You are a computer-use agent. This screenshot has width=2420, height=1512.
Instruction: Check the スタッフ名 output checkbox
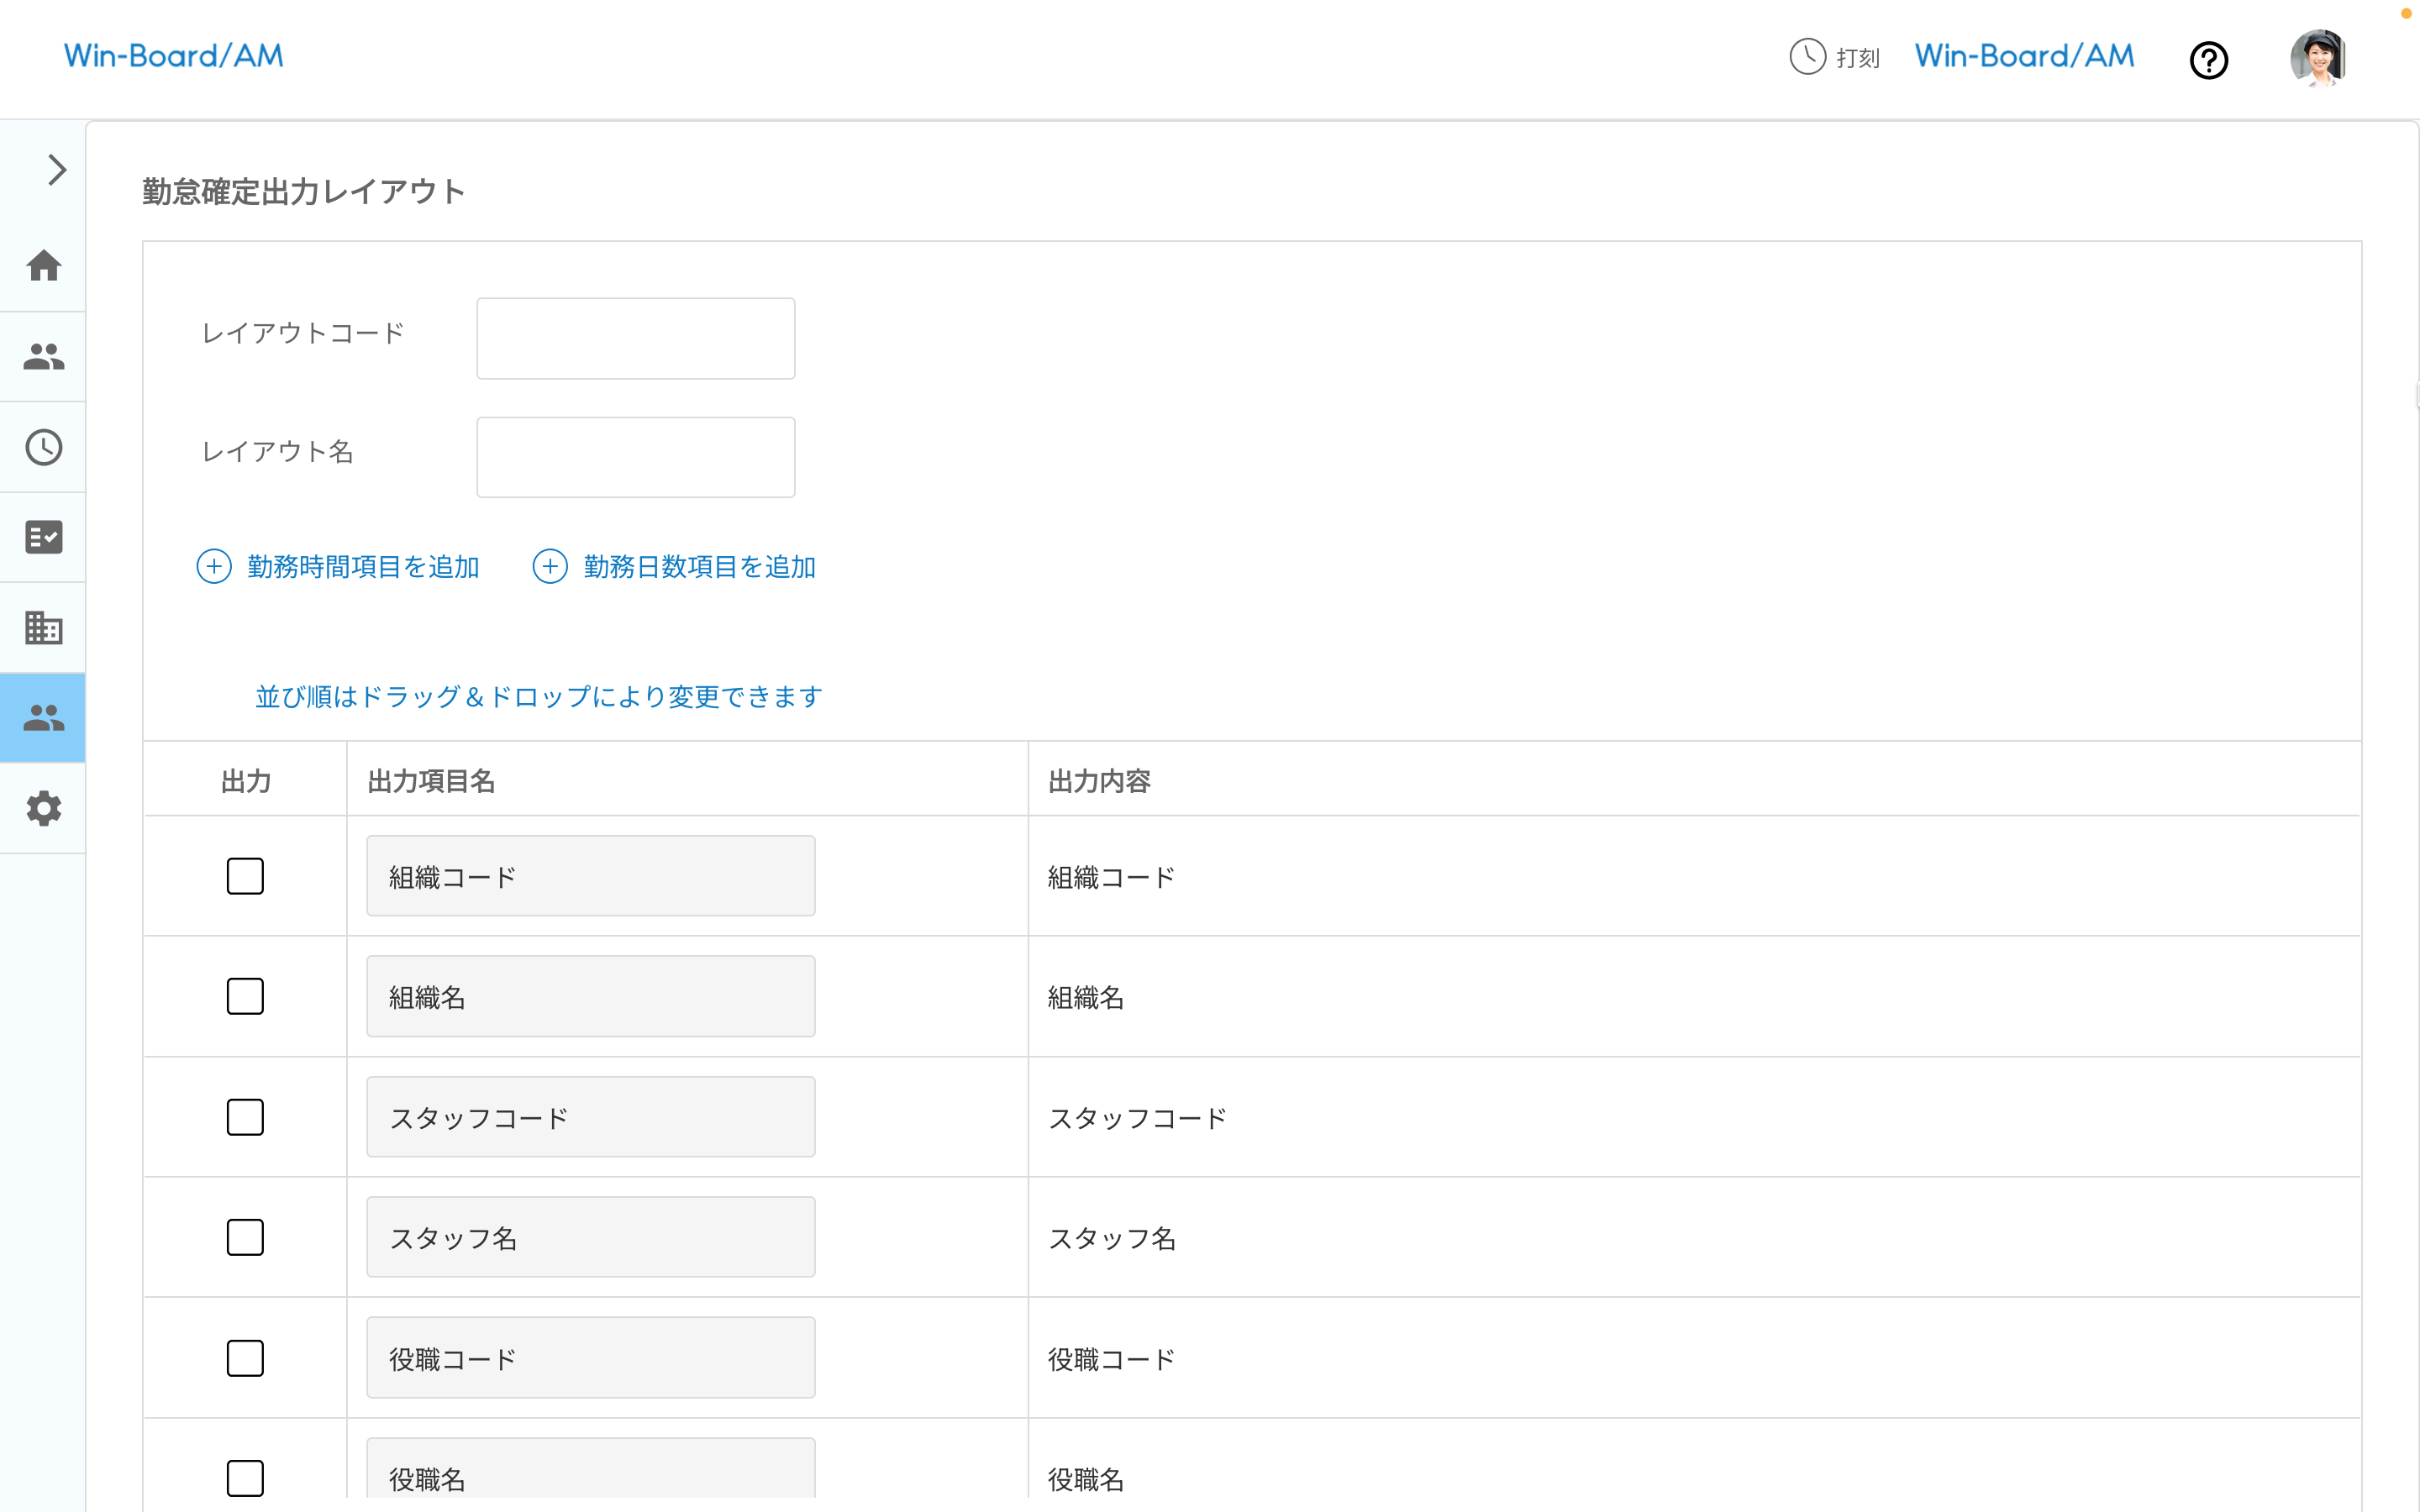coord(245,1237)
